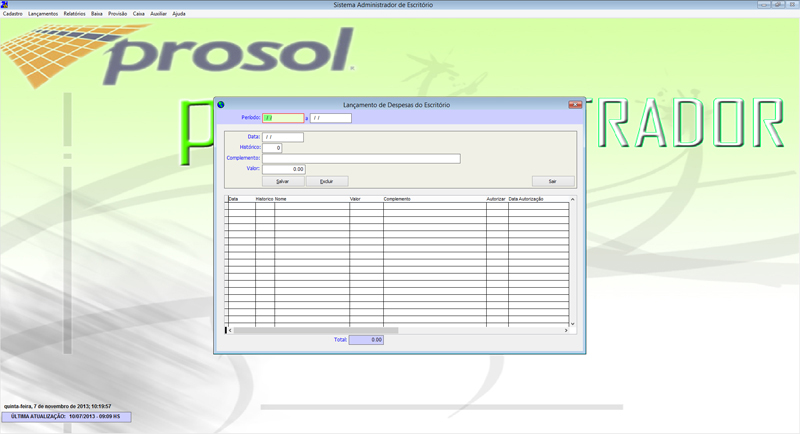
Task: Open the Caixa menu
Action: click(139, 14)
